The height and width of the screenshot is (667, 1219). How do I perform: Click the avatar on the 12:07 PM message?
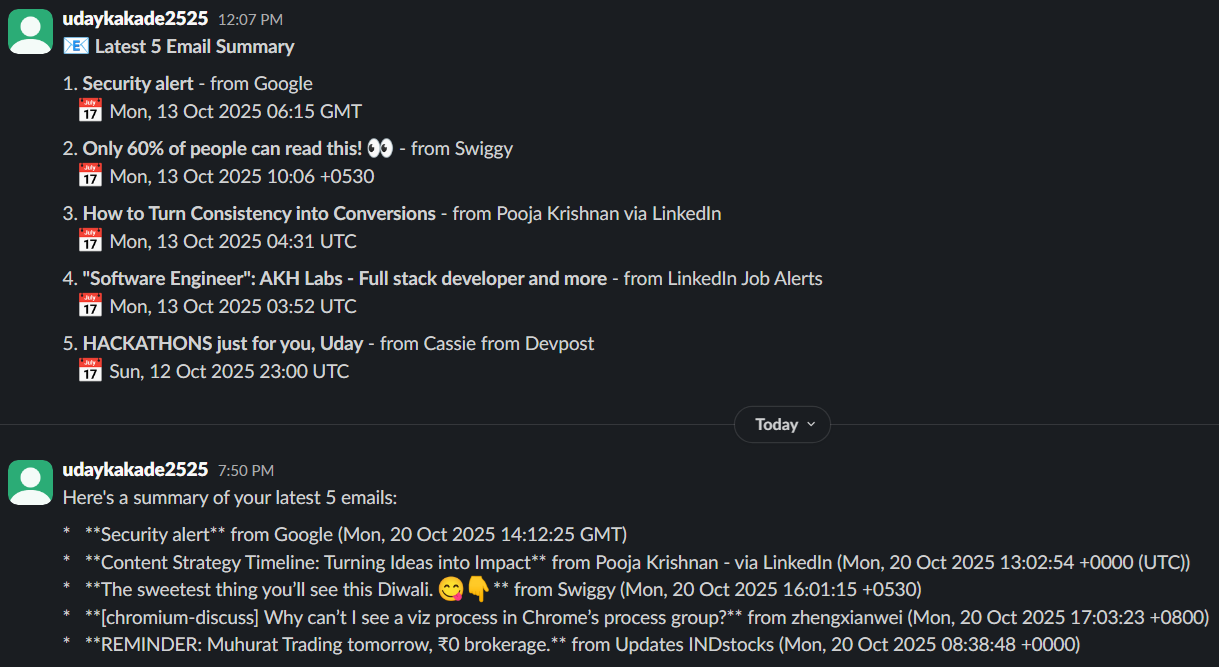30,32
